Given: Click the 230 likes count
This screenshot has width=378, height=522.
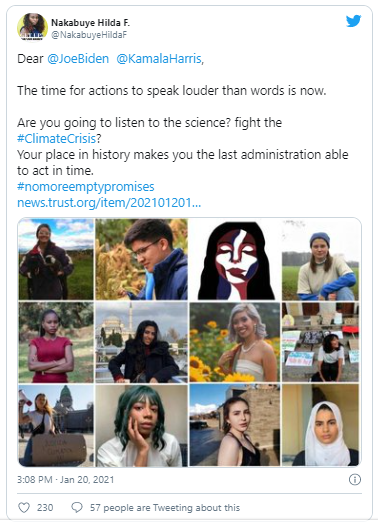Looking at the screenshot, I should (45, 508).
